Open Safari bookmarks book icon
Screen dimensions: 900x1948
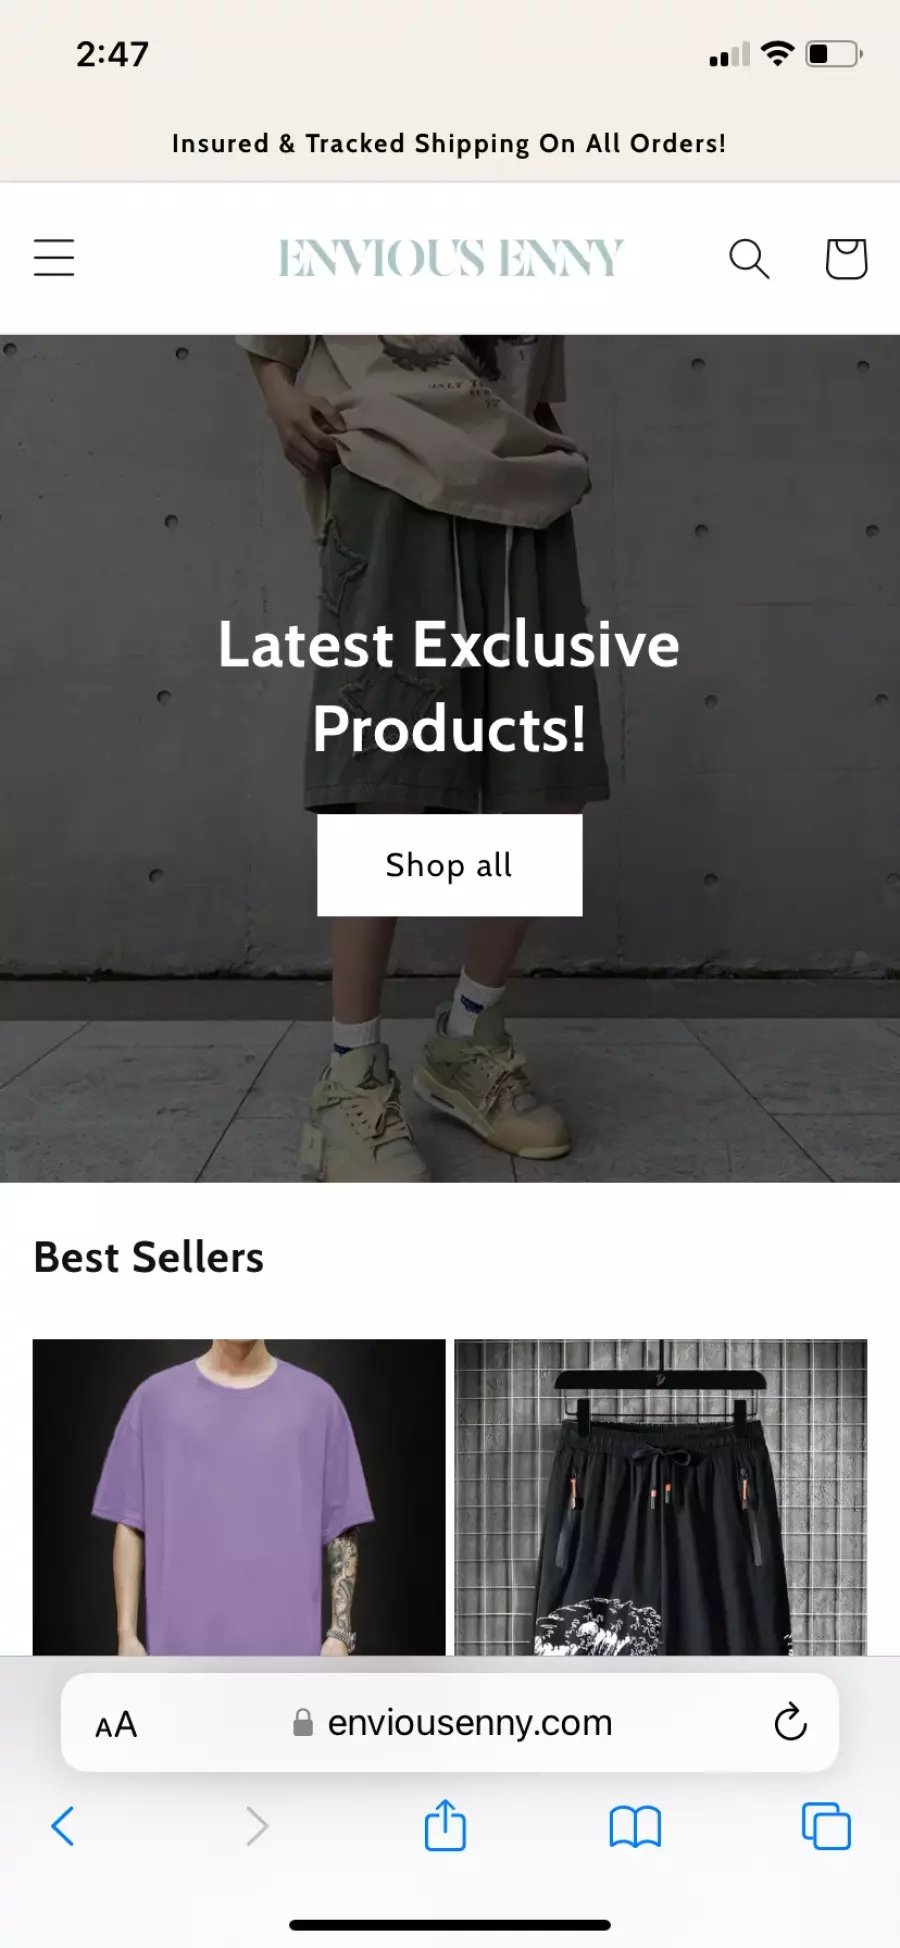[635, 1827]
